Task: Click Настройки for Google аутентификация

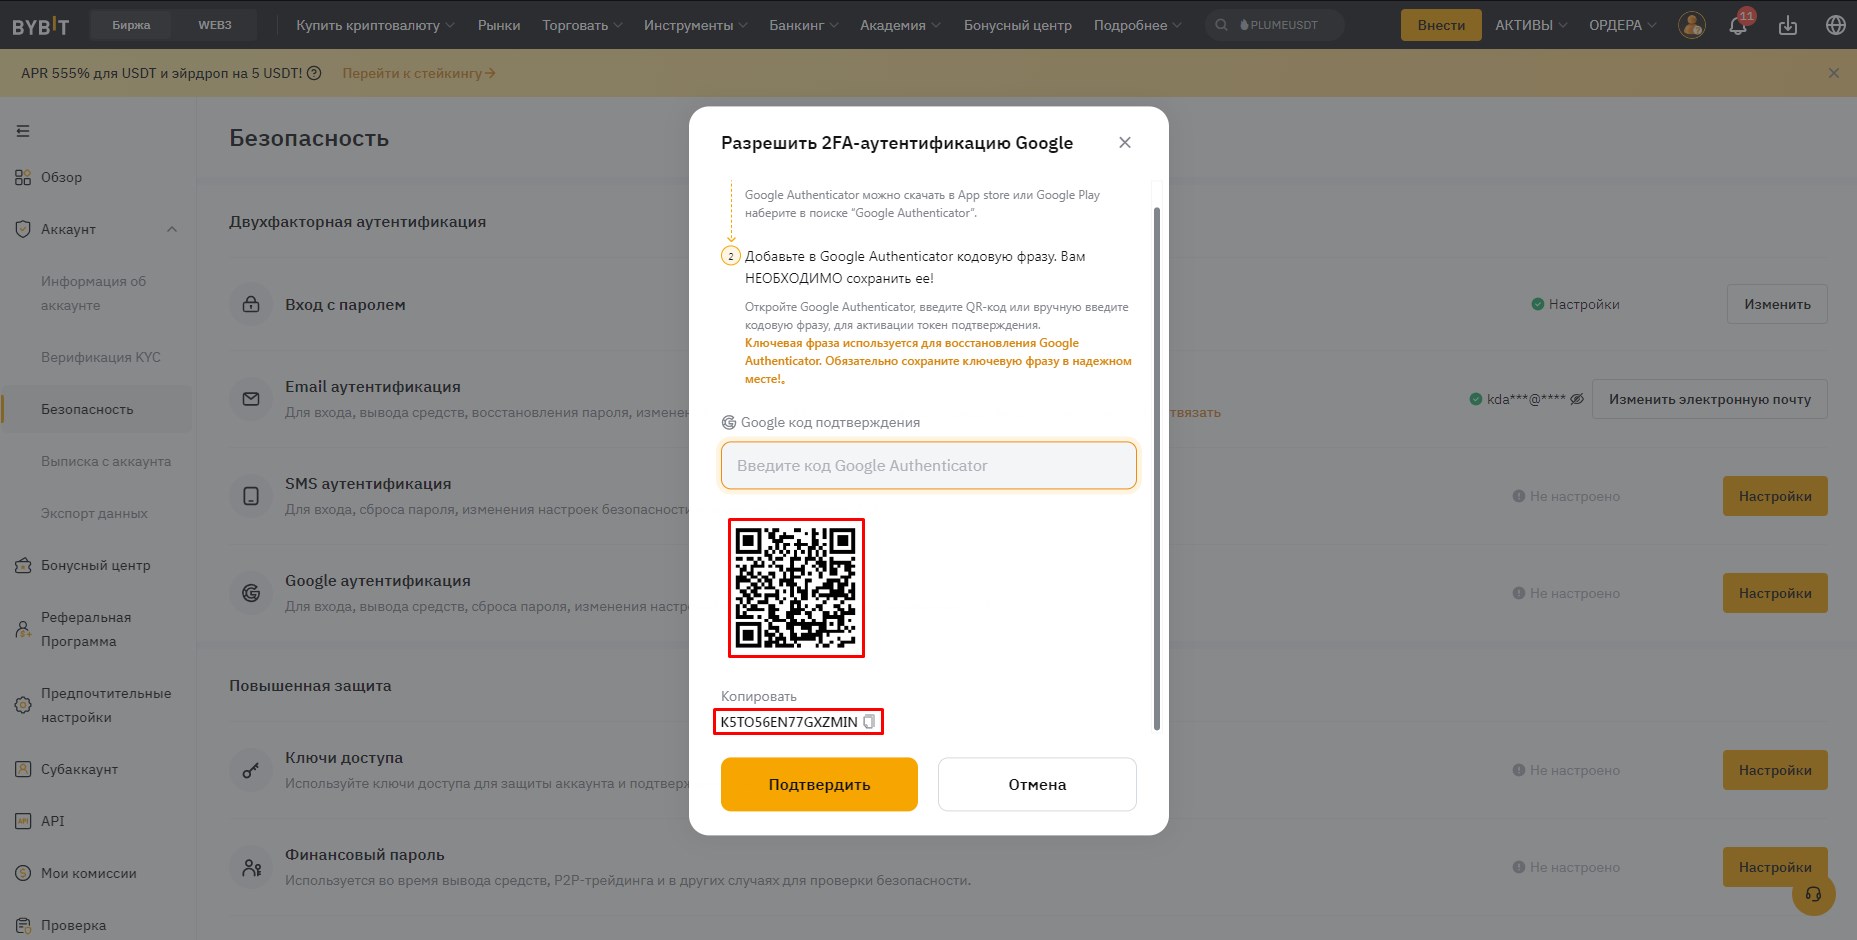Action: [1775, 593]
